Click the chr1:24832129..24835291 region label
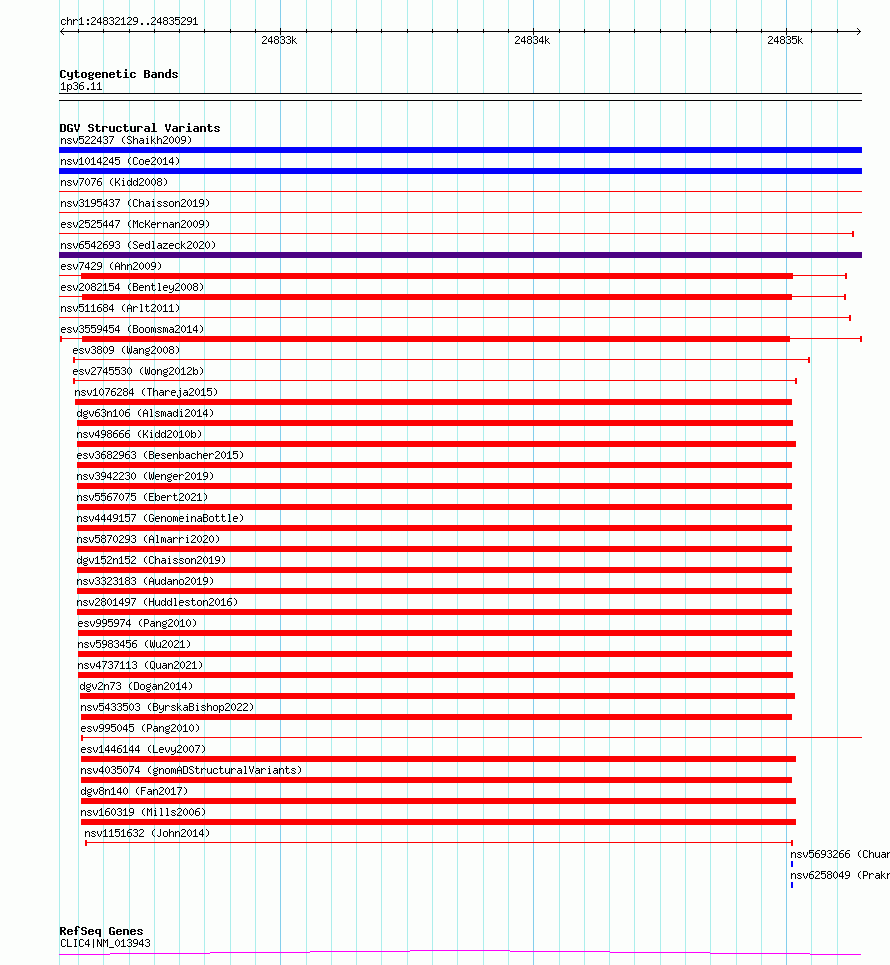Image resolution: width=890 pixels, height=965 pixels. coord(129,21)
